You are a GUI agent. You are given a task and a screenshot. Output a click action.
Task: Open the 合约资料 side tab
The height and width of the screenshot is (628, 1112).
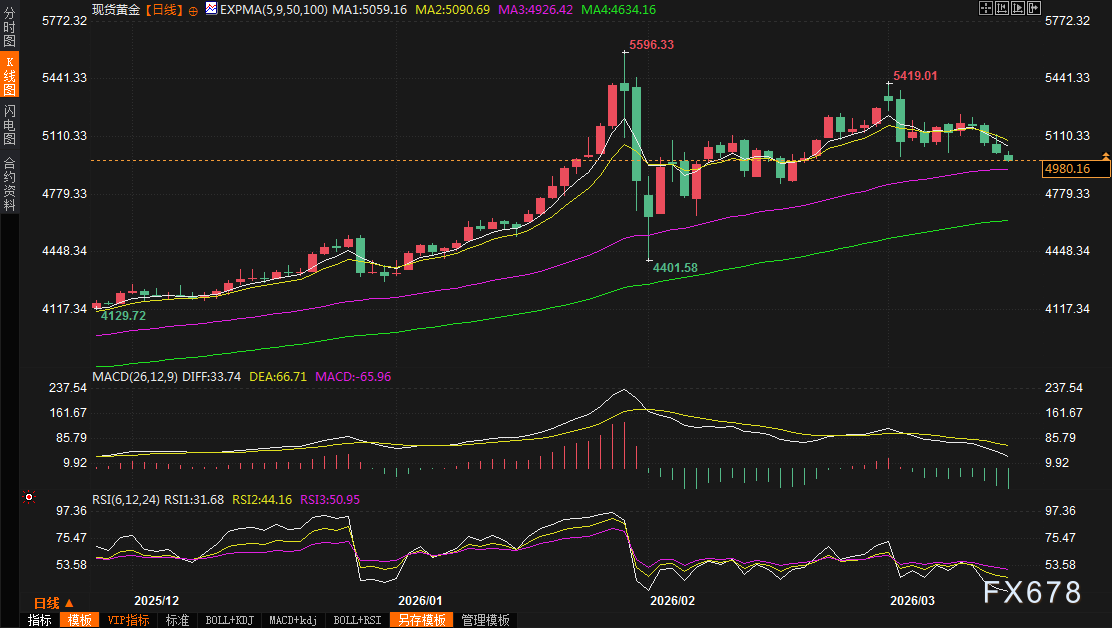click(x=9, y=183)
